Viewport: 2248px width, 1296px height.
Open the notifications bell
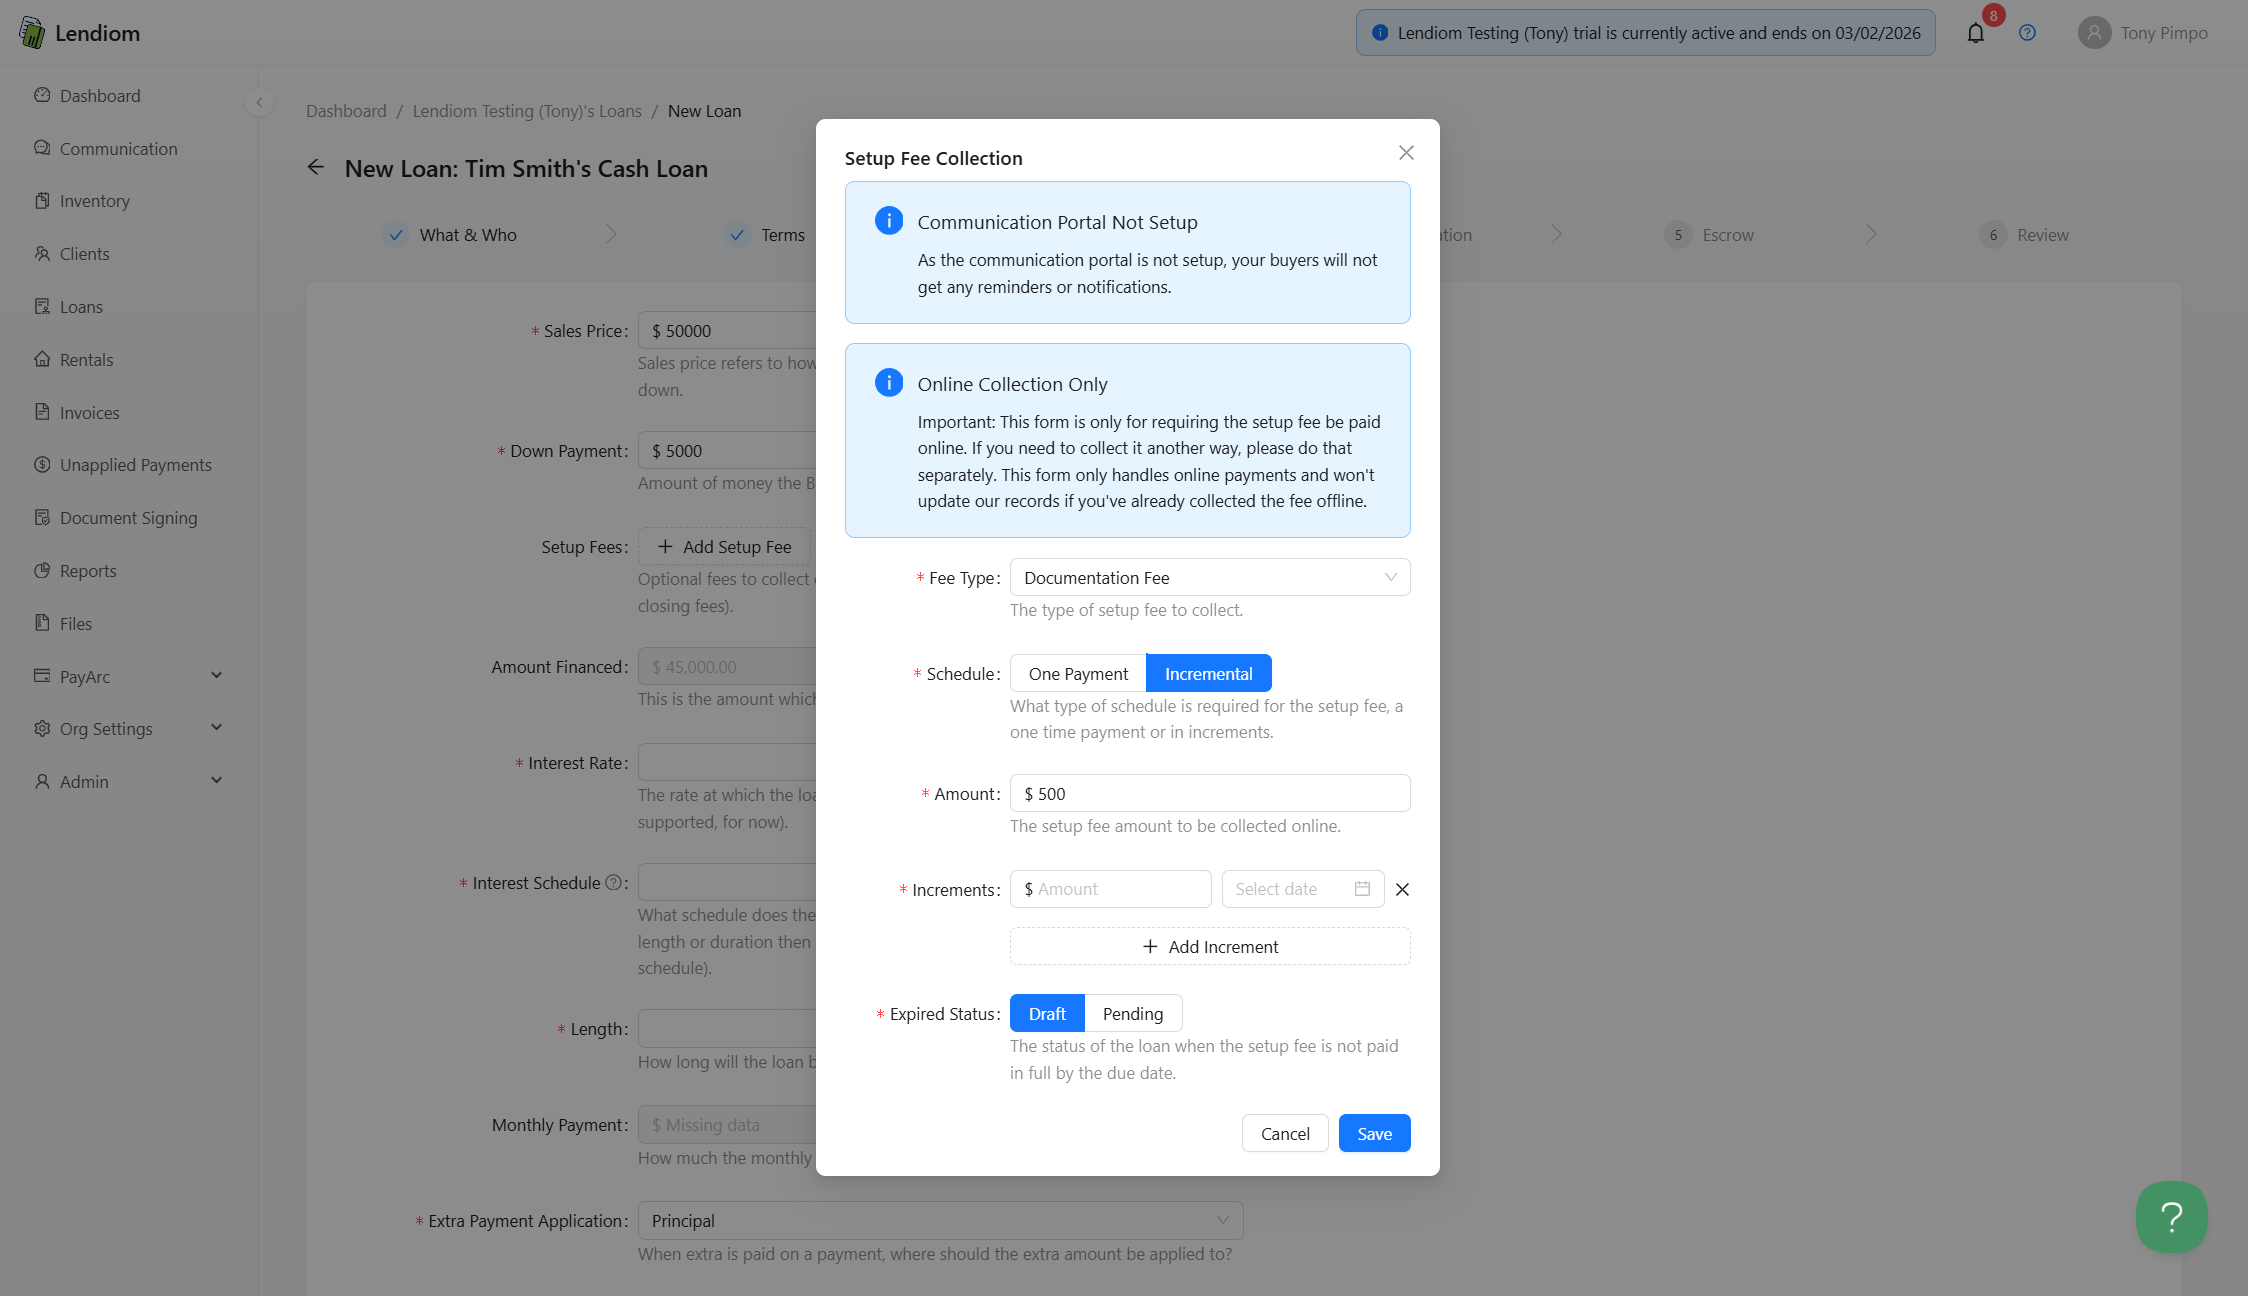(x=1975, y=33)
